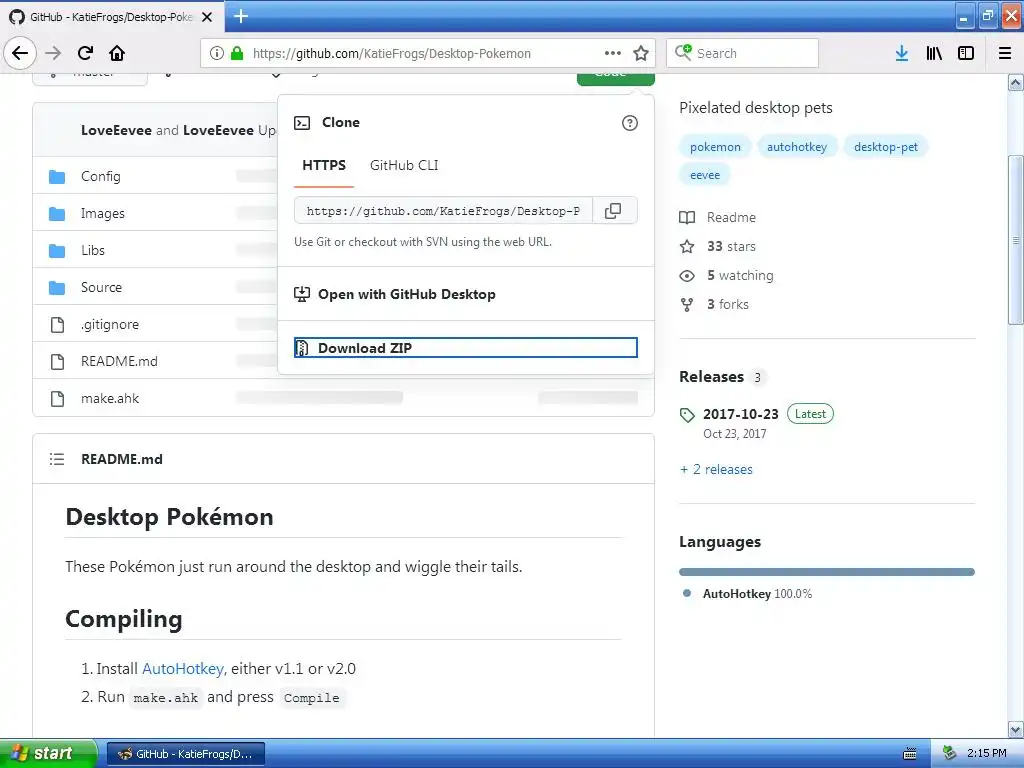Viewport: 1024px width, 768px height.
Task: Click the clone URL text field
Action: tap(443, 211)
